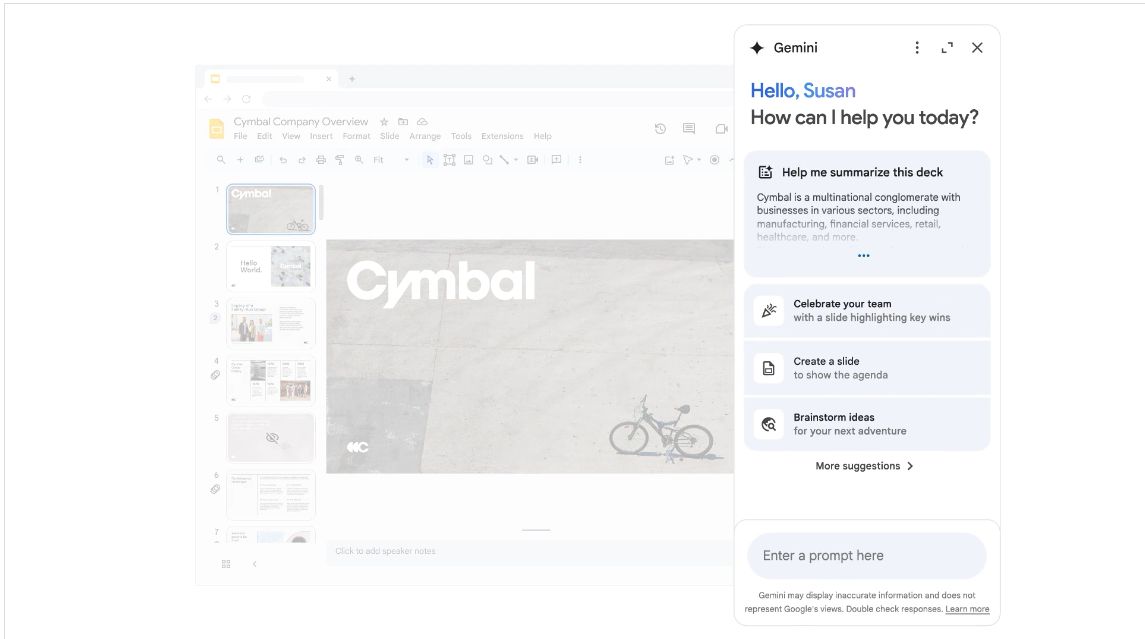Click the document icon beside Create a slide

(768, 368)
